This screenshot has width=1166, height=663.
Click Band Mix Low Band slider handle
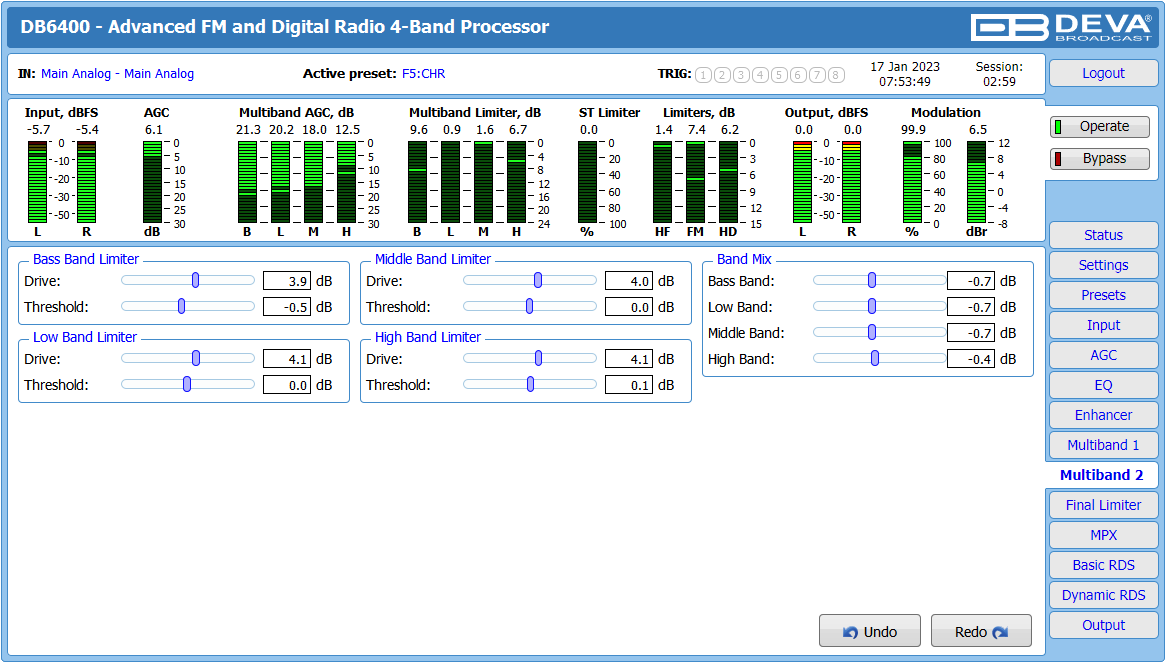click(x=872, y=306)
